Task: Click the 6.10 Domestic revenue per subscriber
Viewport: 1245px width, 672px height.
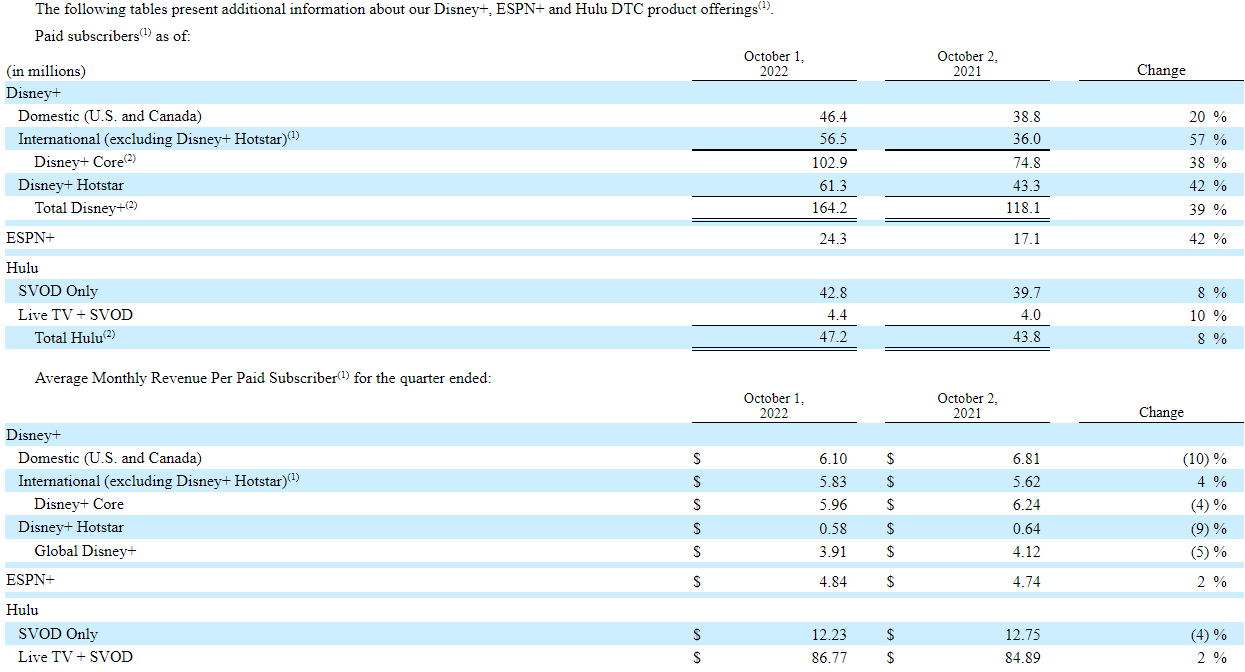Action: point(833,459)
